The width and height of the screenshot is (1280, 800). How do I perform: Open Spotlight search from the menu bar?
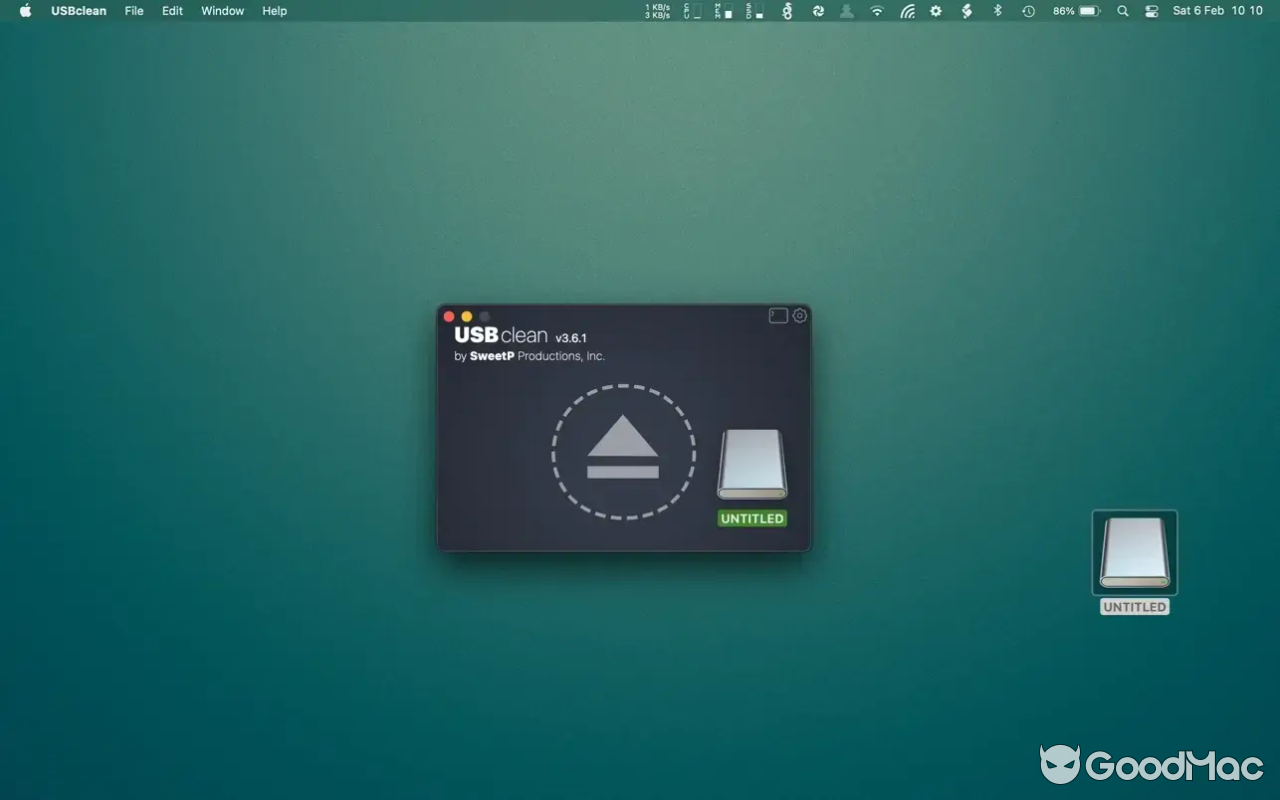click(x=1122, y=11)
